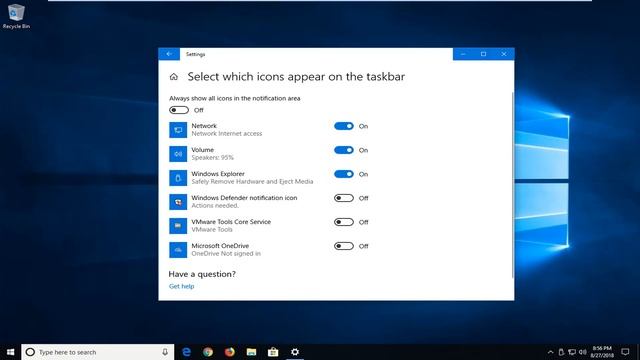Click the Settings window vertical scrollbar
Image resolution: width=640 pixels, height=360 pixels.
pyautogui.click(x=513, y=185)
